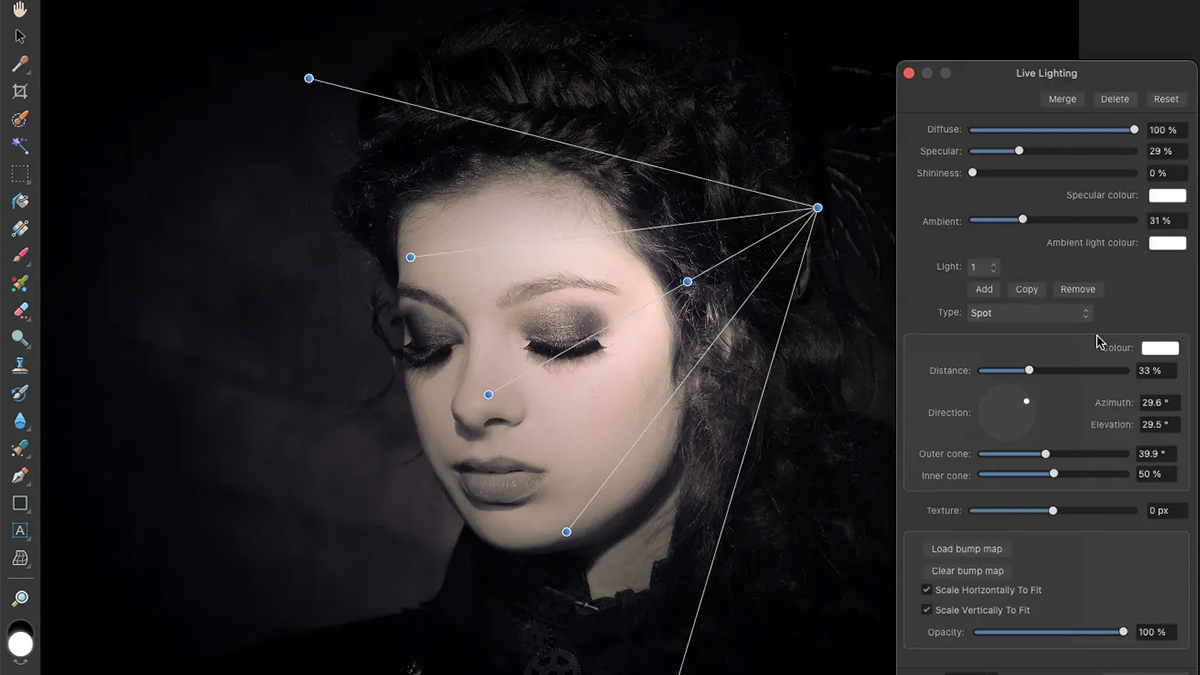
Task: Activate the Text tool
Action: [x=18, y=531]
